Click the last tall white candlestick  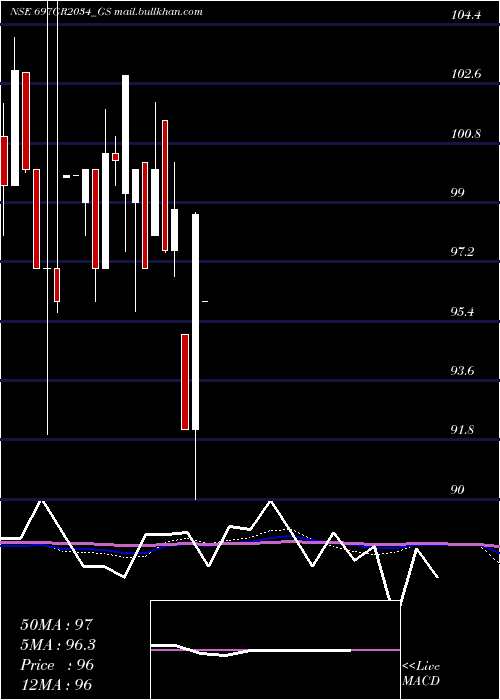[x=196, y=322]
